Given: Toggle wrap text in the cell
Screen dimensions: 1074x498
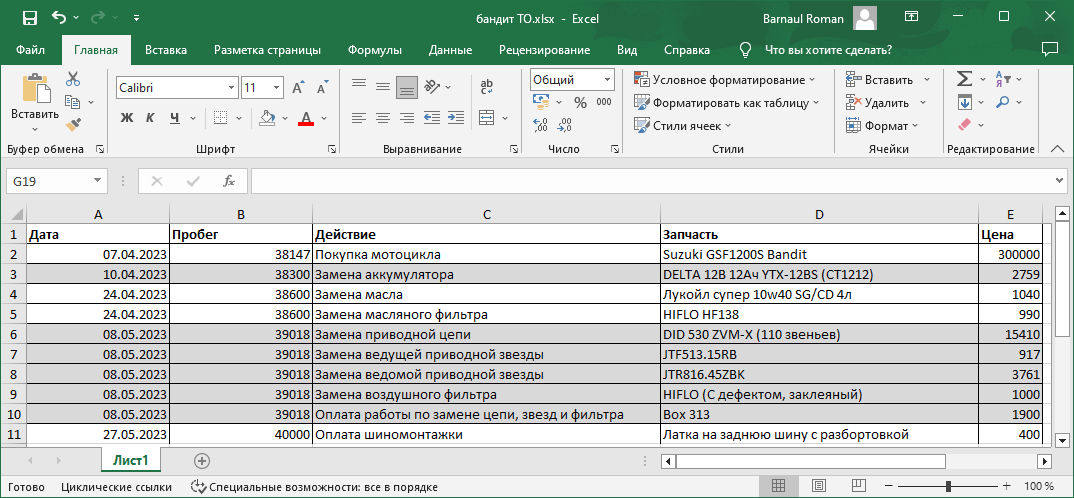Looking at the screenshot, I should click(487, 86).
